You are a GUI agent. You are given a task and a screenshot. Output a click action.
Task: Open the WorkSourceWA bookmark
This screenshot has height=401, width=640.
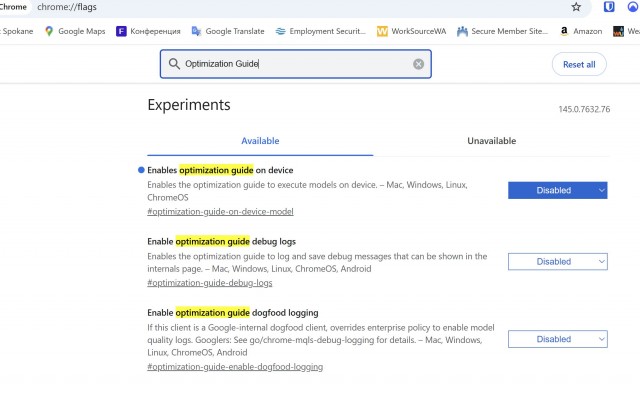(x=411, y=31)
